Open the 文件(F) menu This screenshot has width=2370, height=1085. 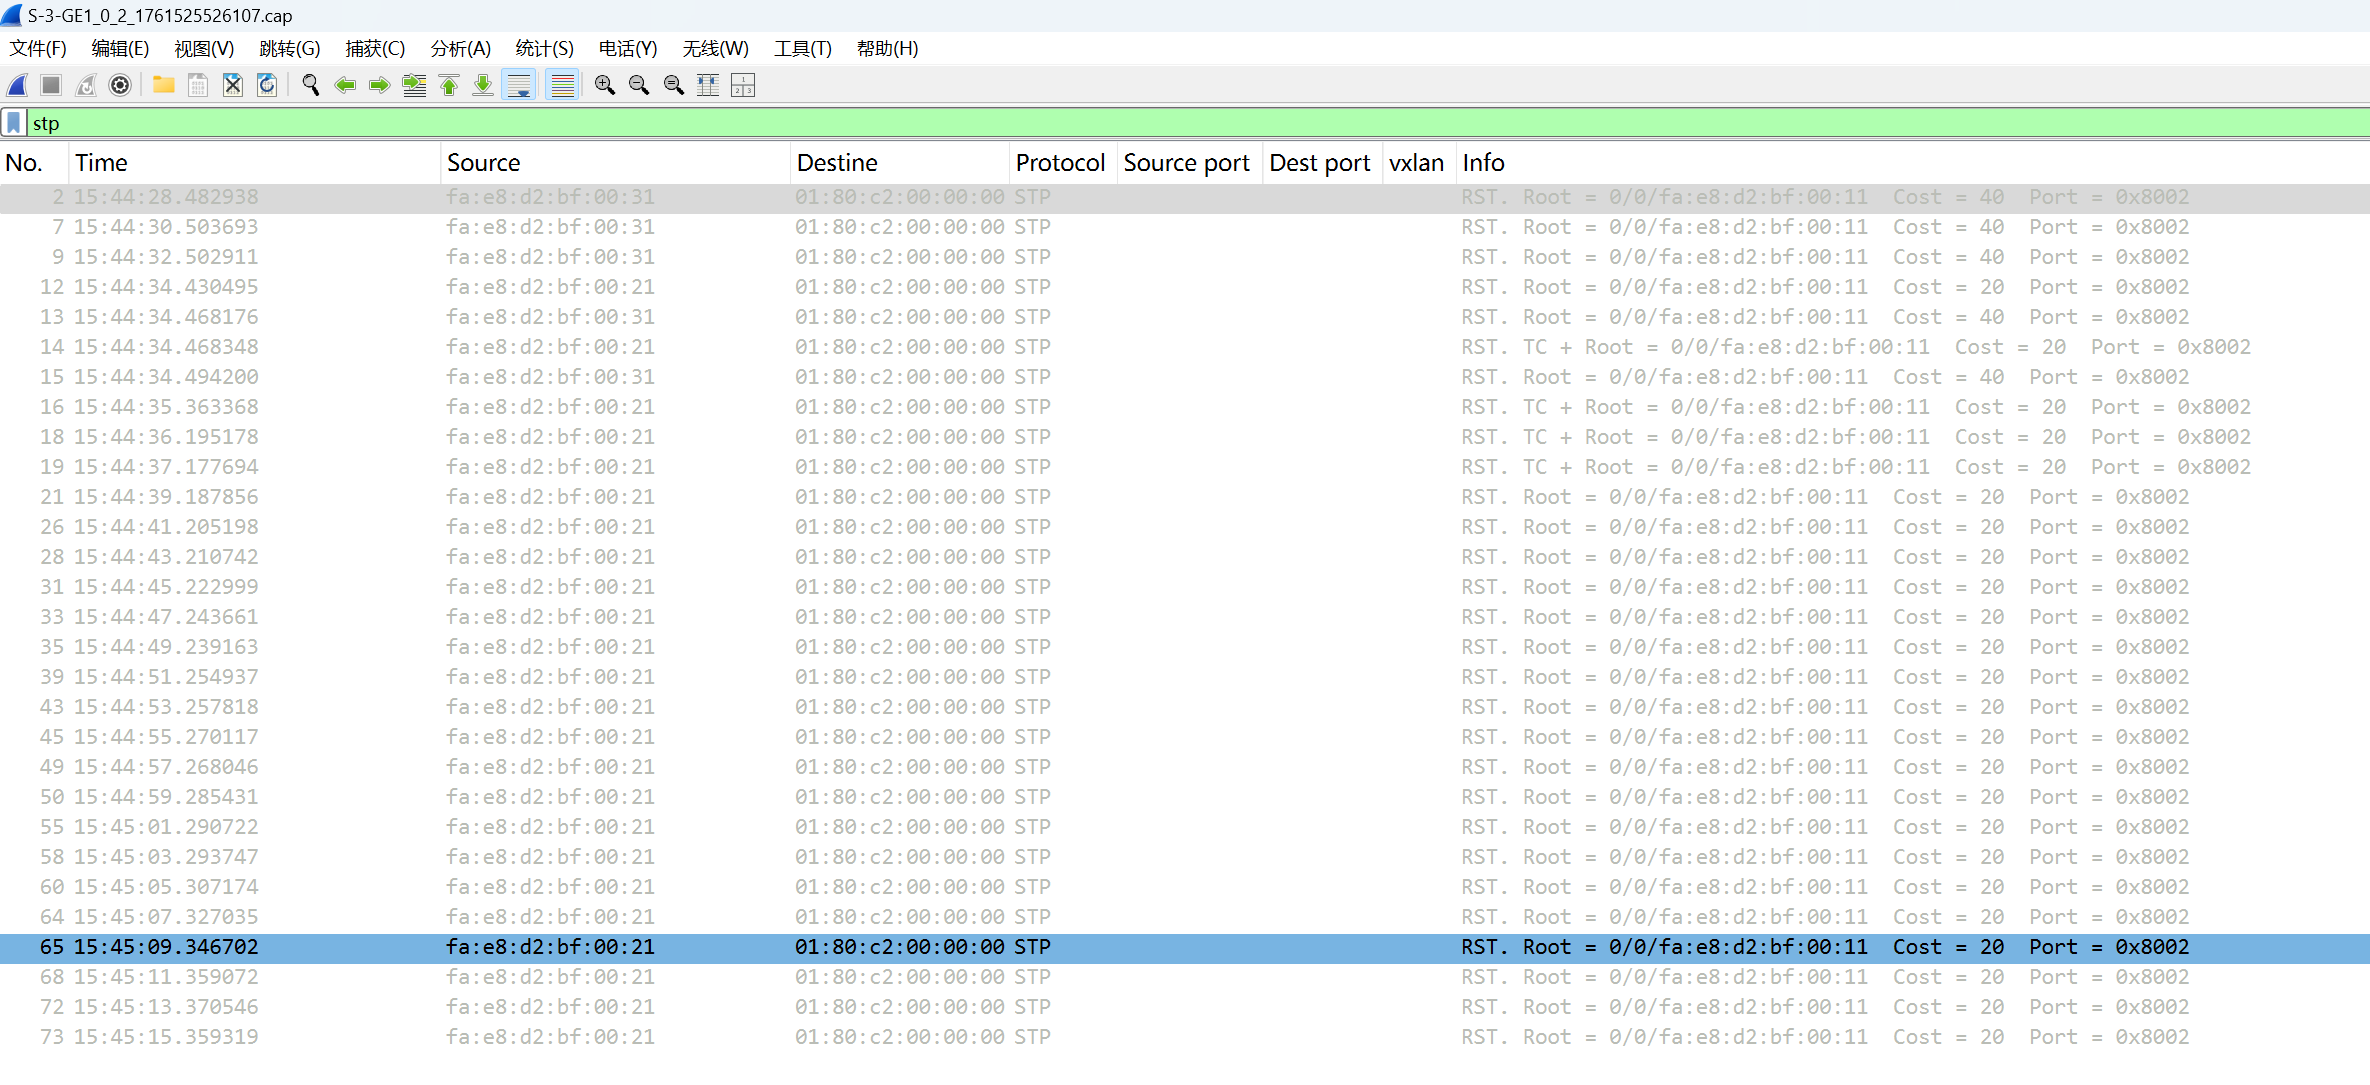[x=38, y=48]
